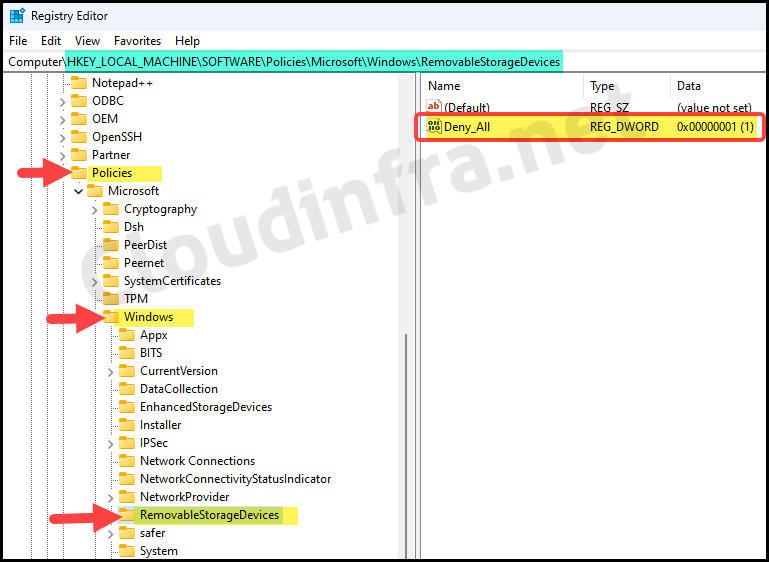
Task: Click the Cryptography folder icon
Action: click(111, 209)
